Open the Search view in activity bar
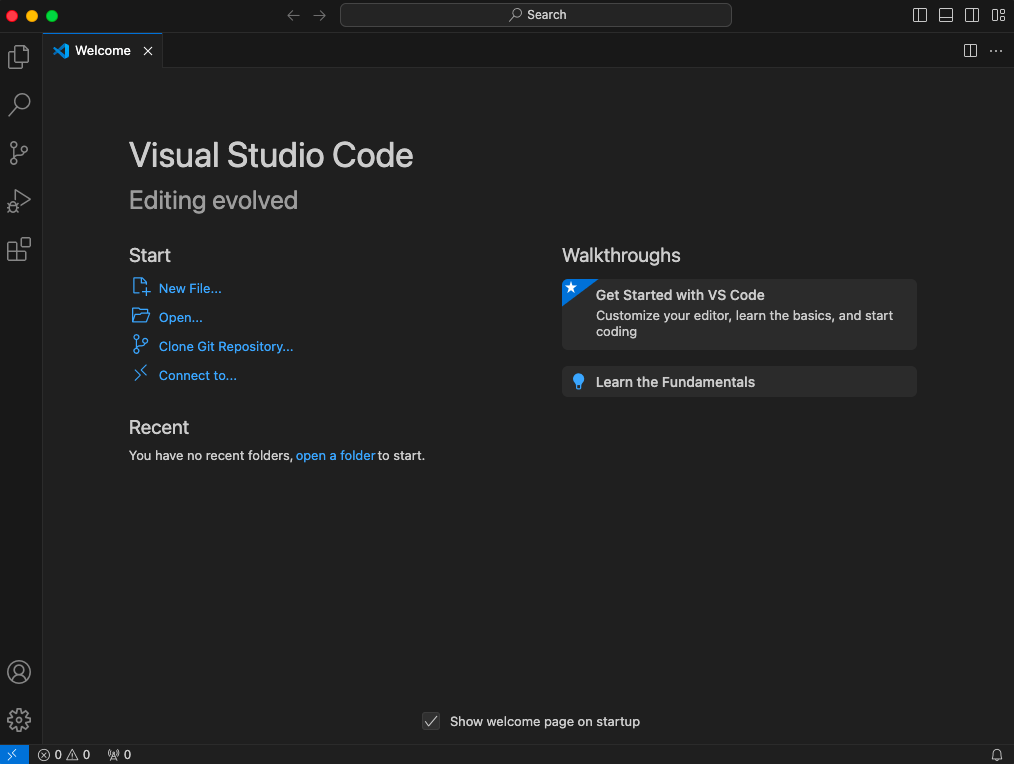This screenshot has height=764, width=1014. pos(19,105)
